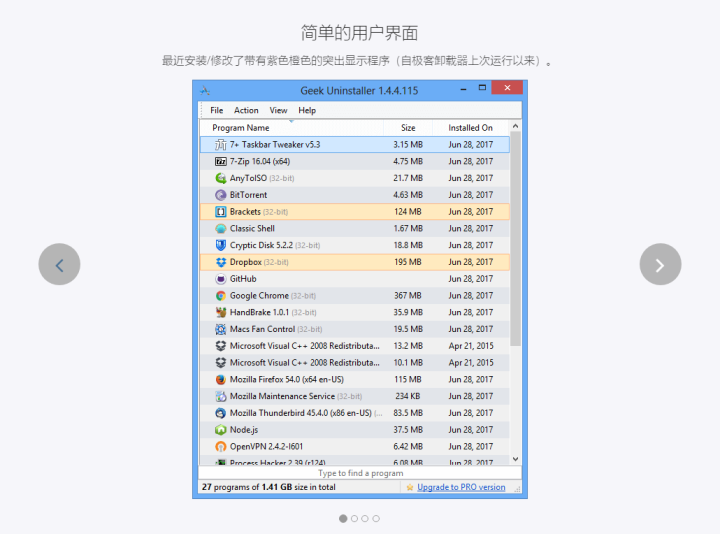Click the Geek Uninstaller title bar icon
The image size is (720, 534).
pos(205,90)
